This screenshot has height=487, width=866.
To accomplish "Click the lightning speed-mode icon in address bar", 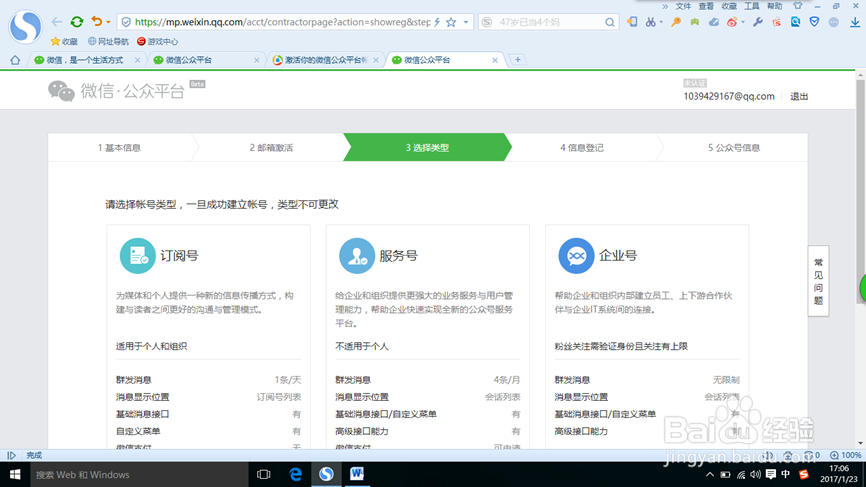I will coord(437,22).
